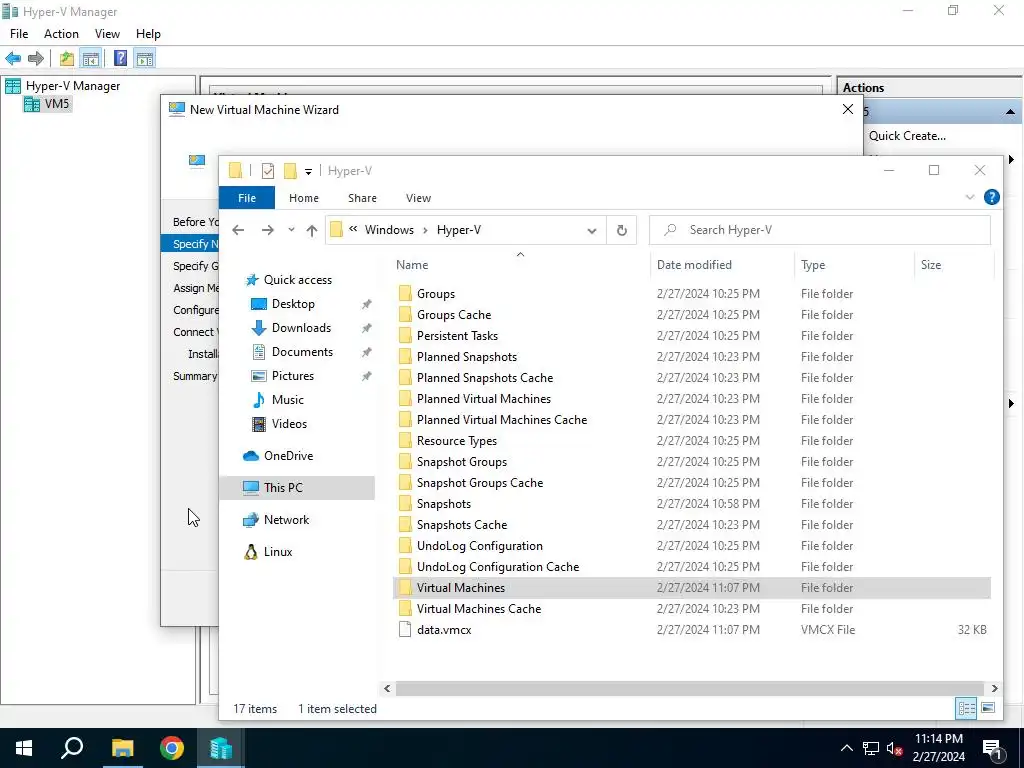The width and height of the screenshot is (1024, 768).
Task: Click the taskbar Search magnifier icon
Action: (72, 748)
